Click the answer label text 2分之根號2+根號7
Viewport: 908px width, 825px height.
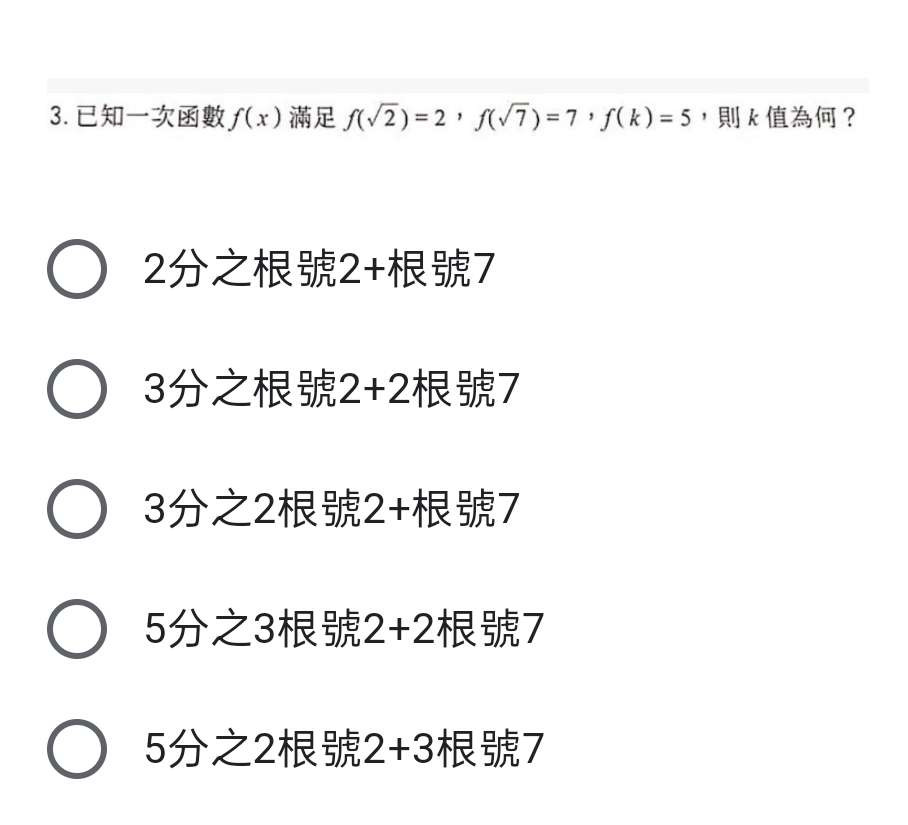click(x=319, y=269)
